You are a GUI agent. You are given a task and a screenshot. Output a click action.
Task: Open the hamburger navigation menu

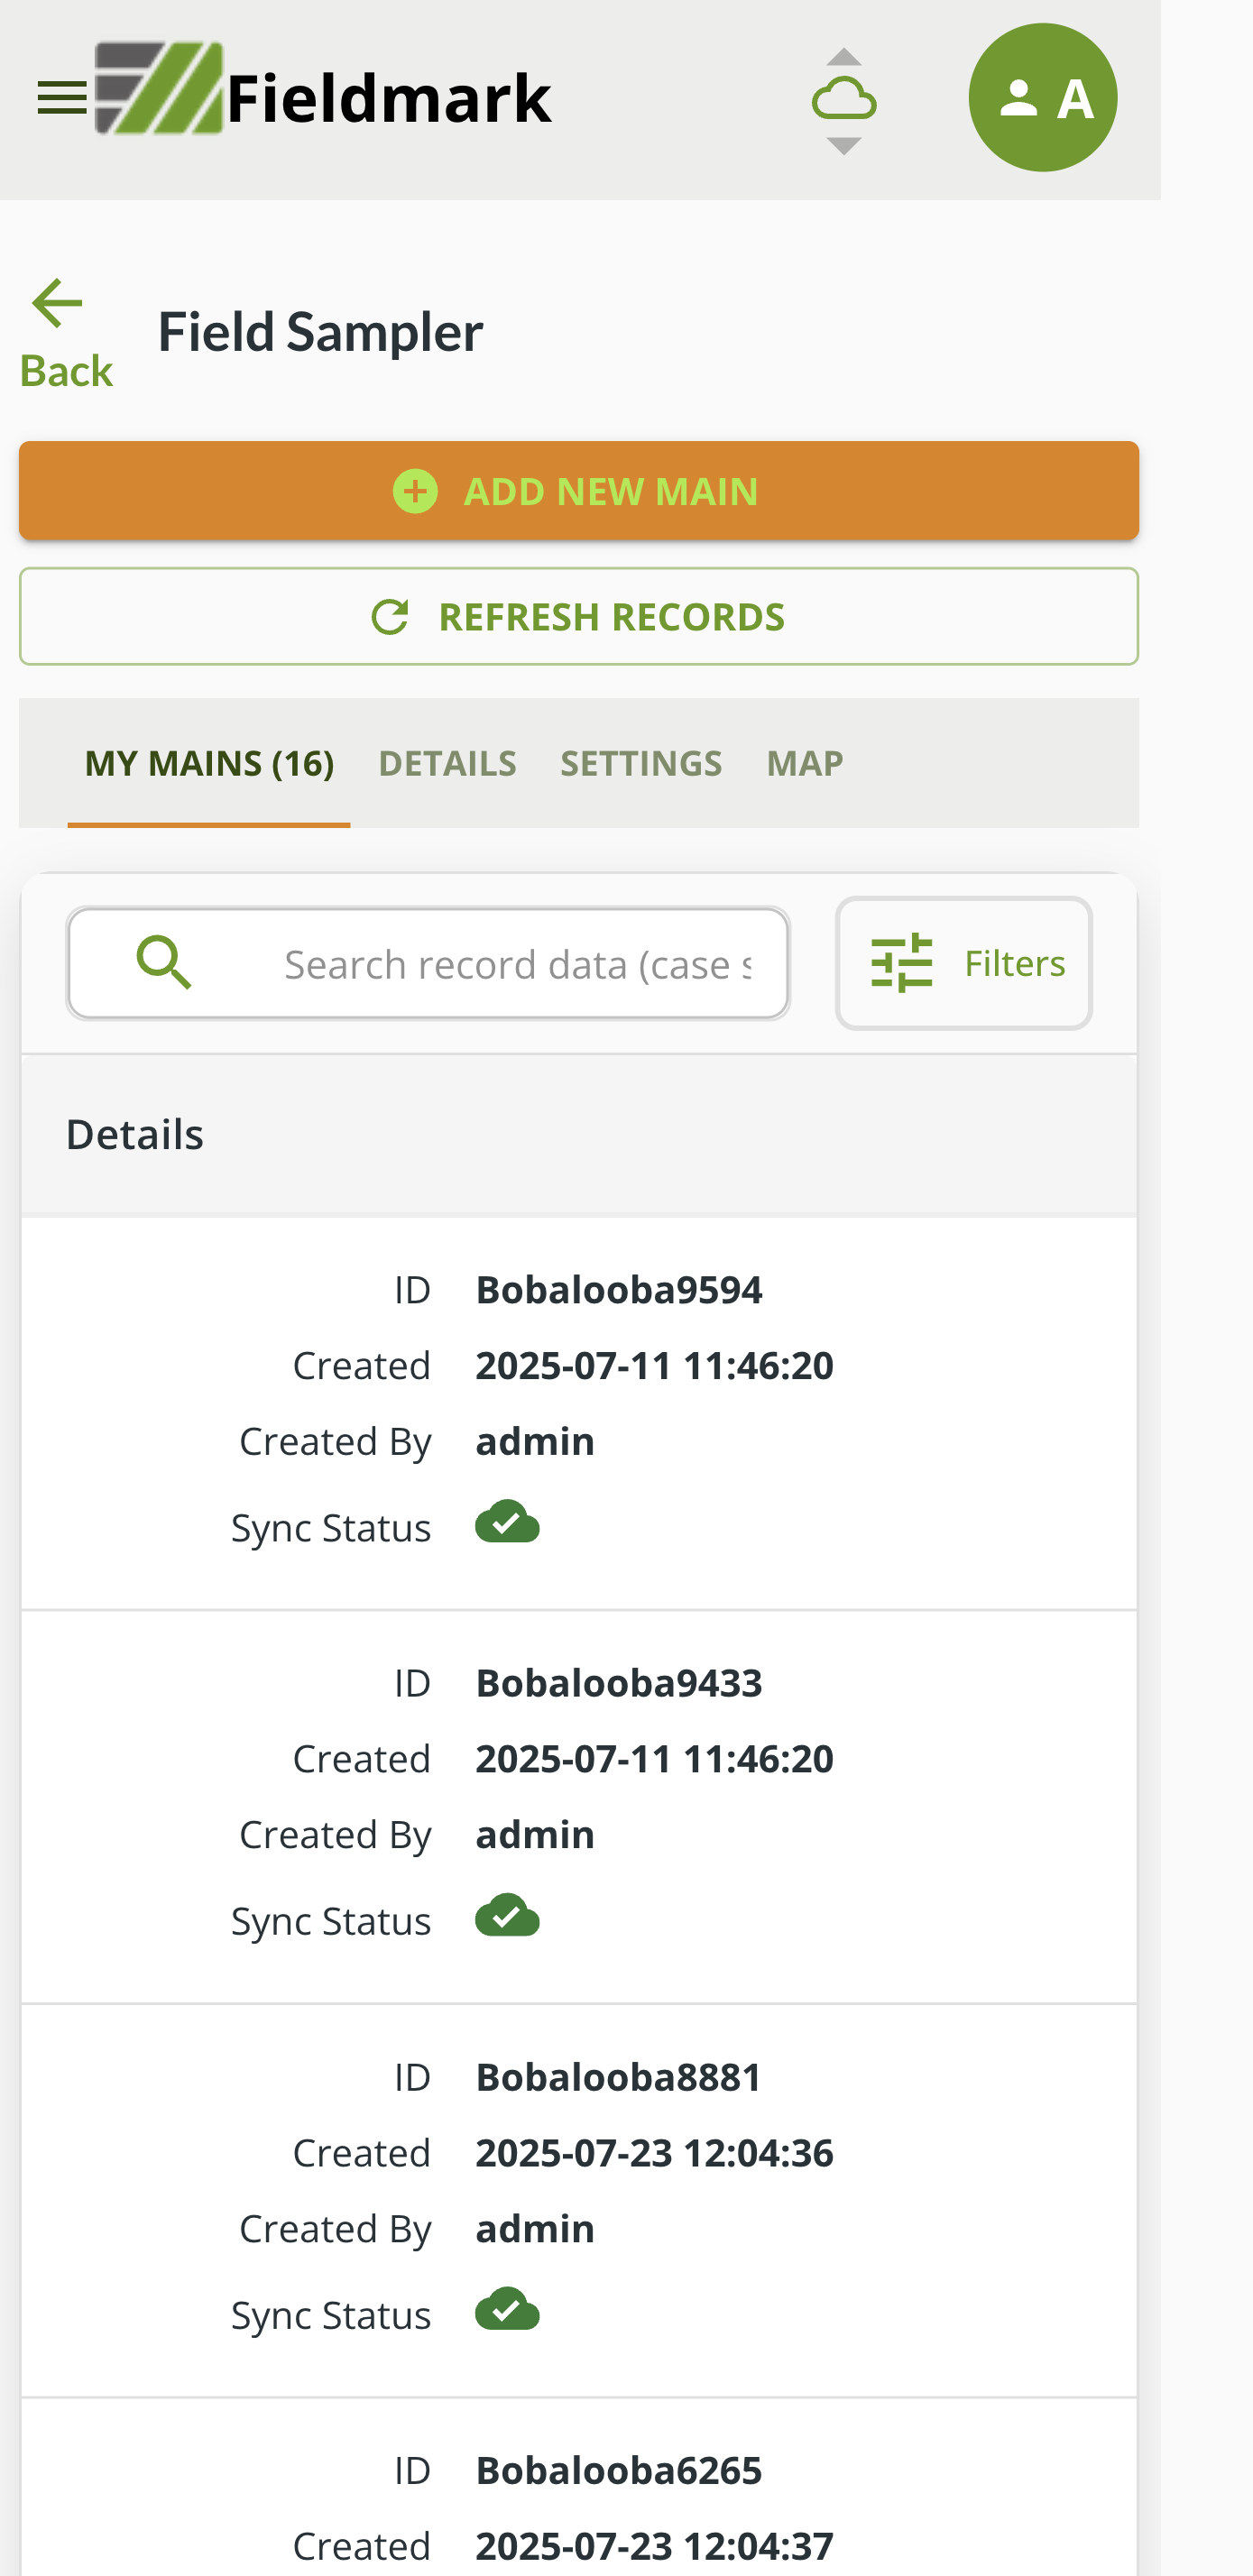(x=61, y=98)
